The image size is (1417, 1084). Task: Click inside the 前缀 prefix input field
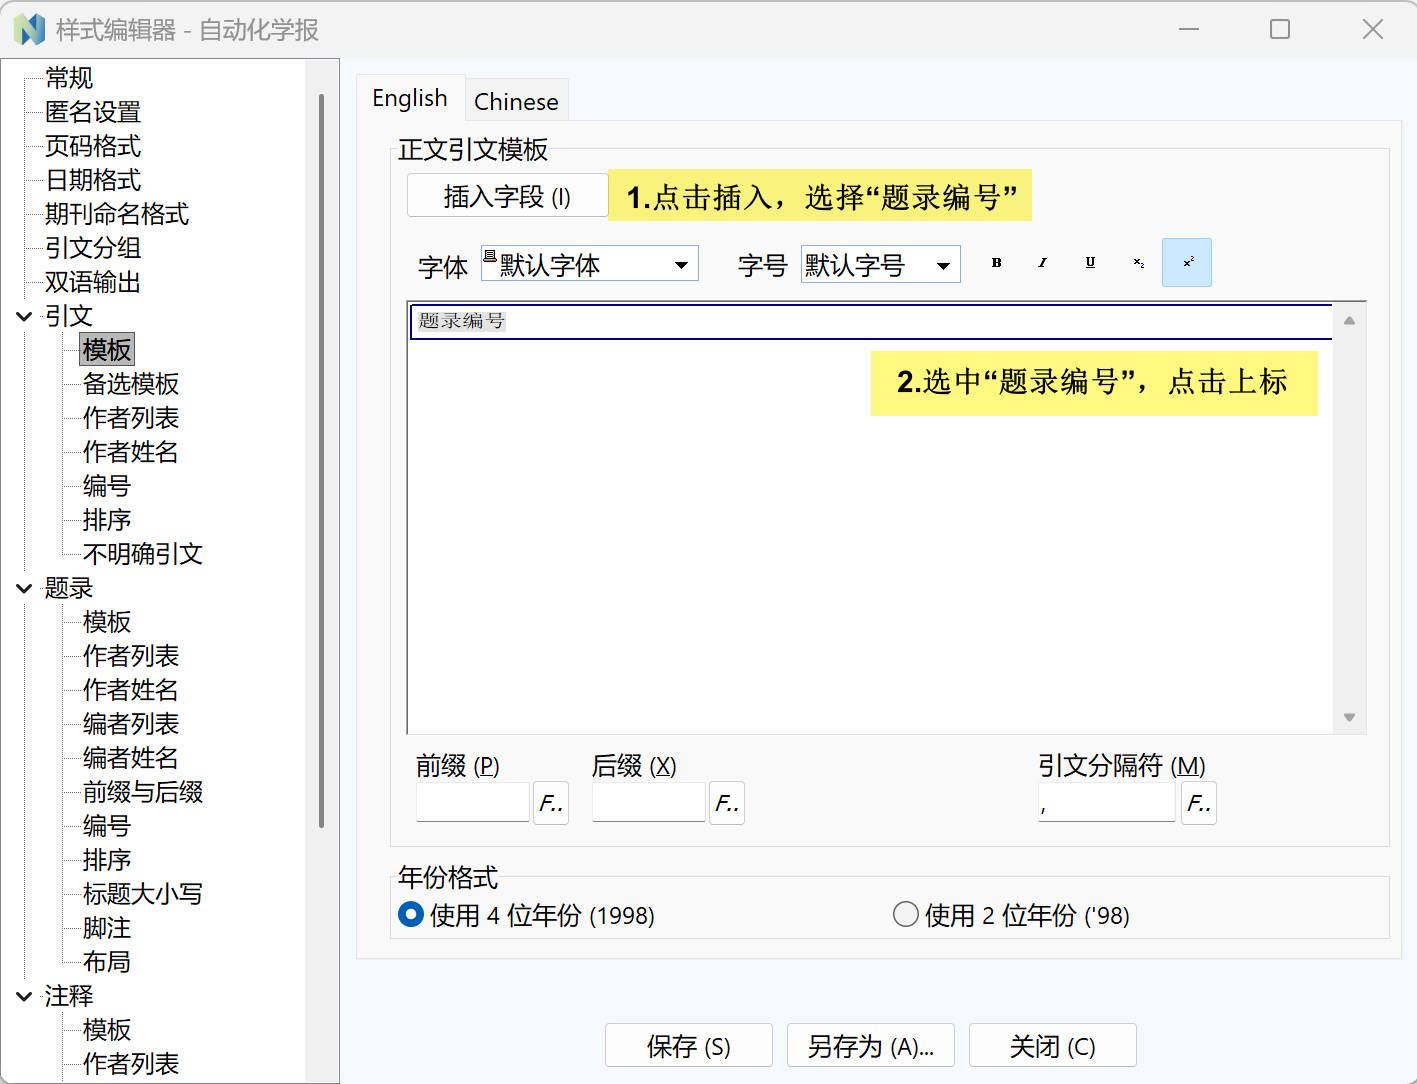[471, 802]
